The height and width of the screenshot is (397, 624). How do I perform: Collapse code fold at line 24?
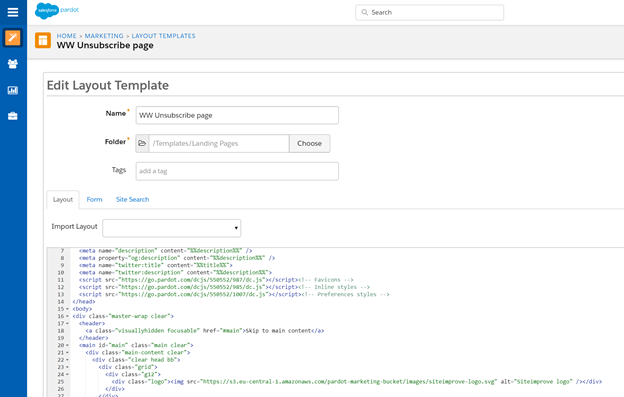67,374
